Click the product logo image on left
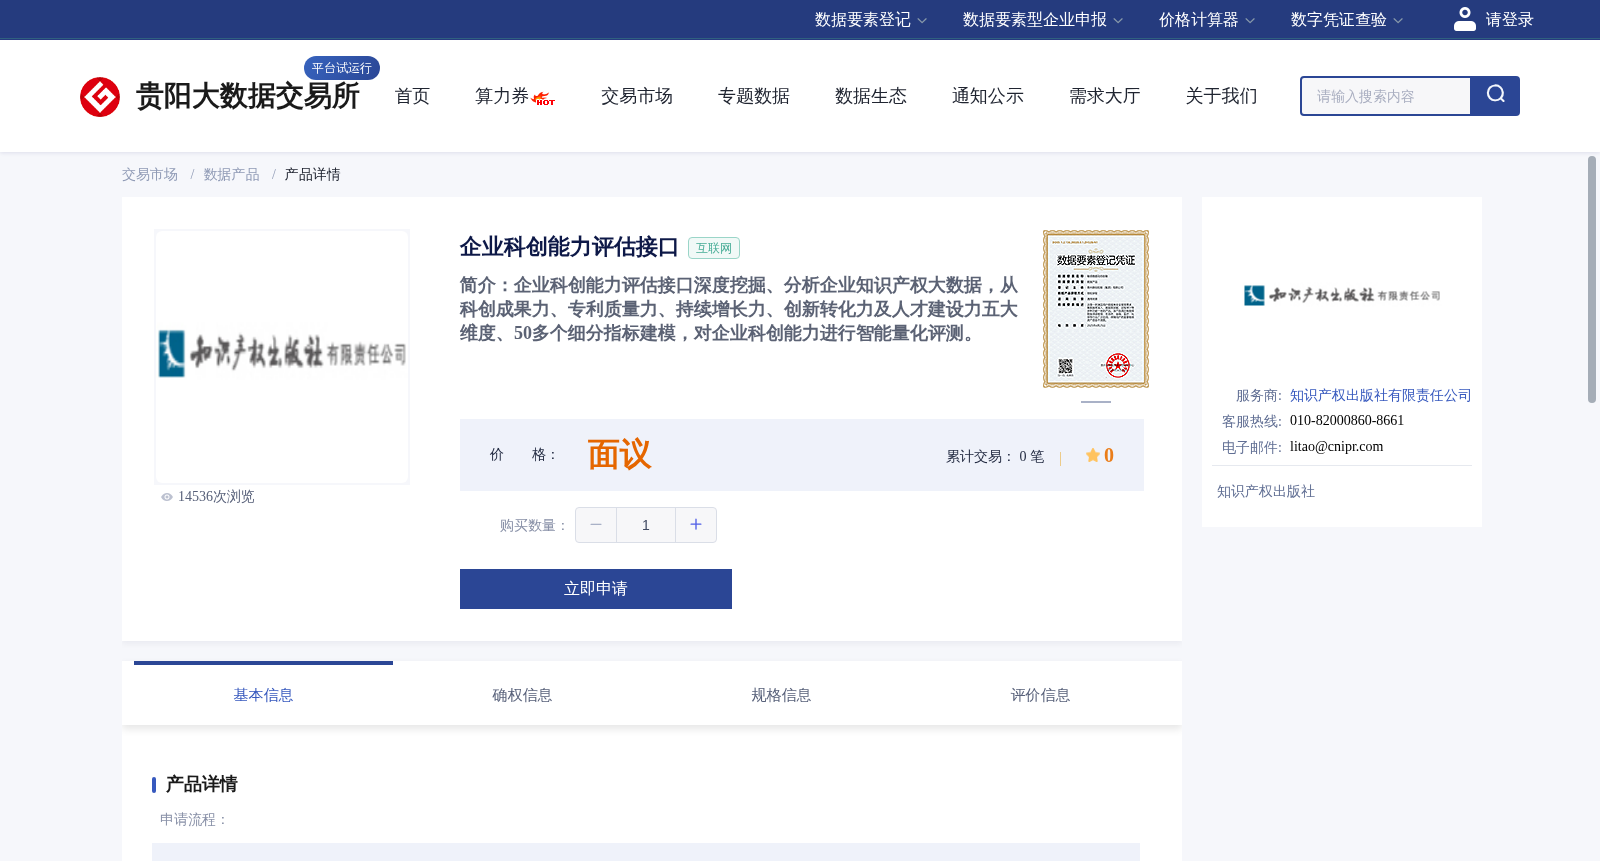Screen dimensions: 1600x861 [282, 357]
